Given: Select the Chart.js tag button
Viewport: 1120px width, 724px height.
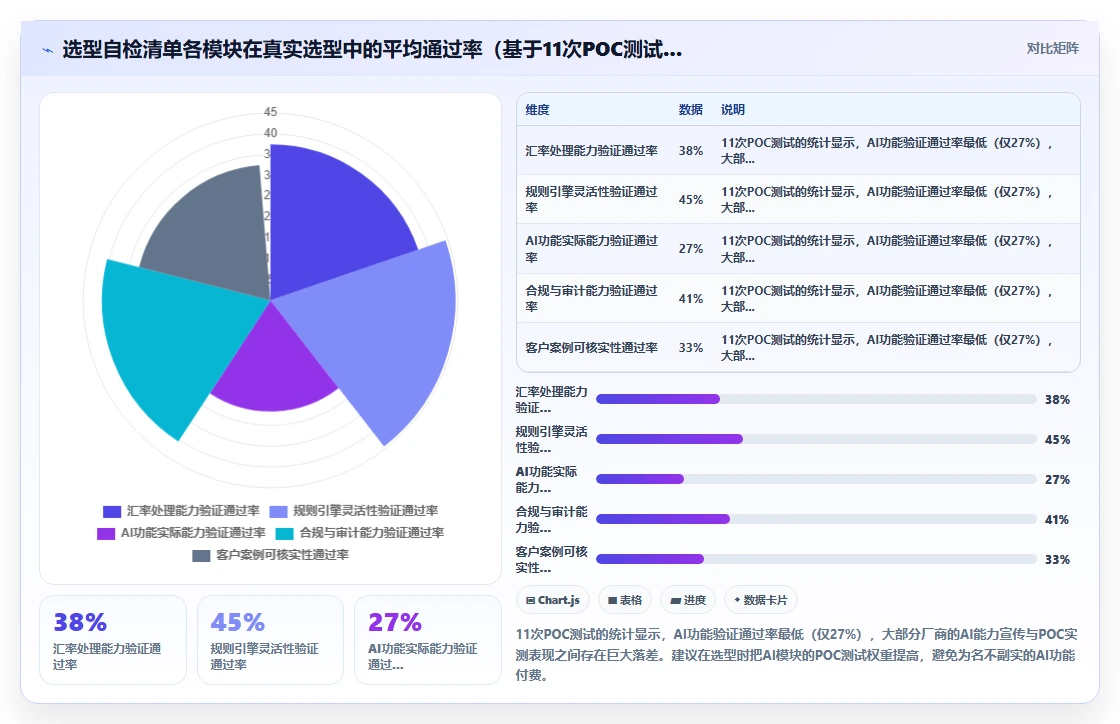Looking at the screenshot, I should [x=553, y=600].
